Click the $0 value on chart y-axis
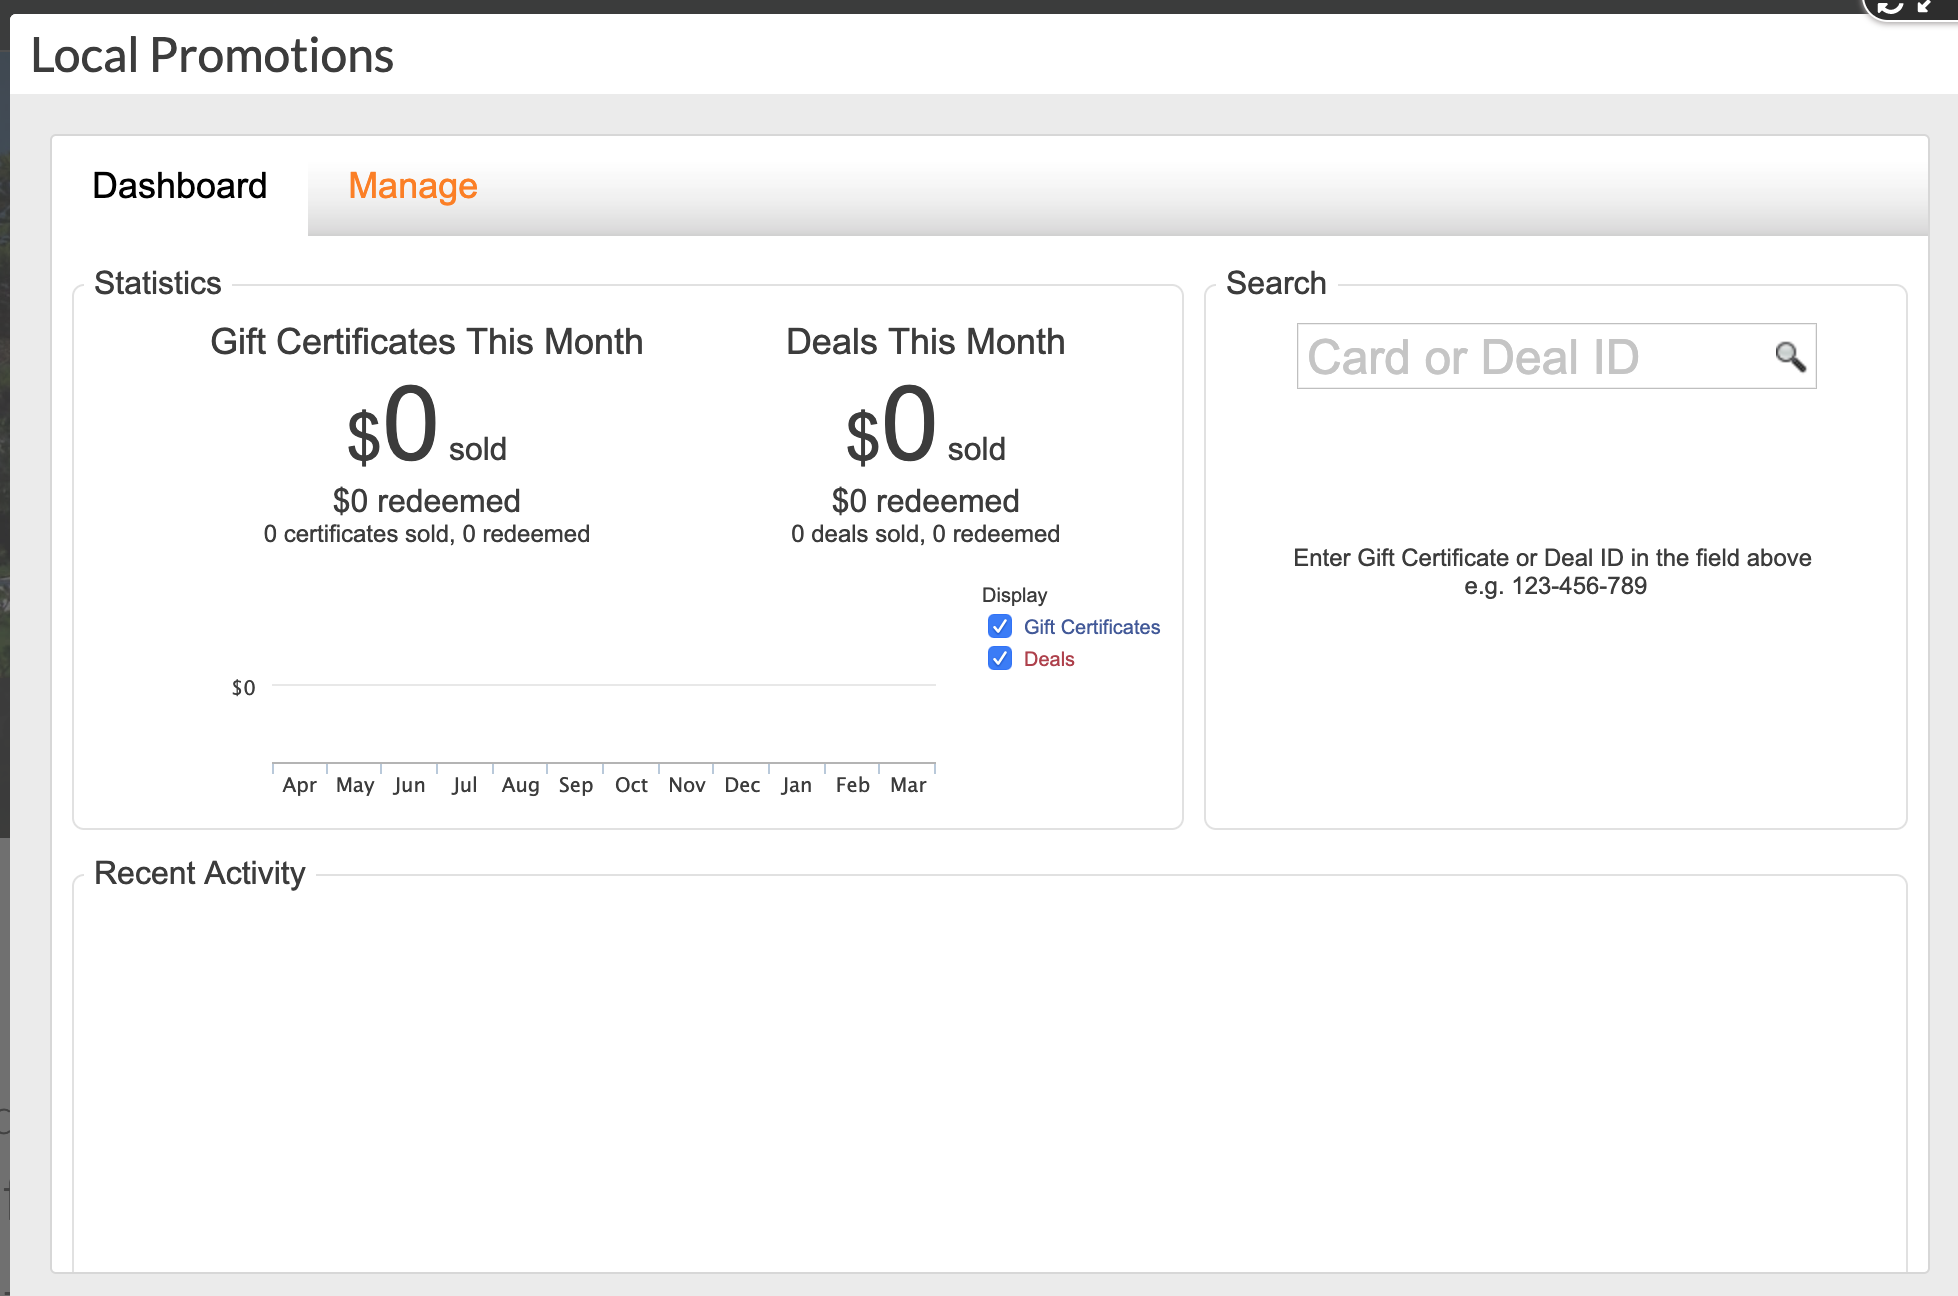The height and width of the screenshot is (1296, 1958). tap(243, 688)
